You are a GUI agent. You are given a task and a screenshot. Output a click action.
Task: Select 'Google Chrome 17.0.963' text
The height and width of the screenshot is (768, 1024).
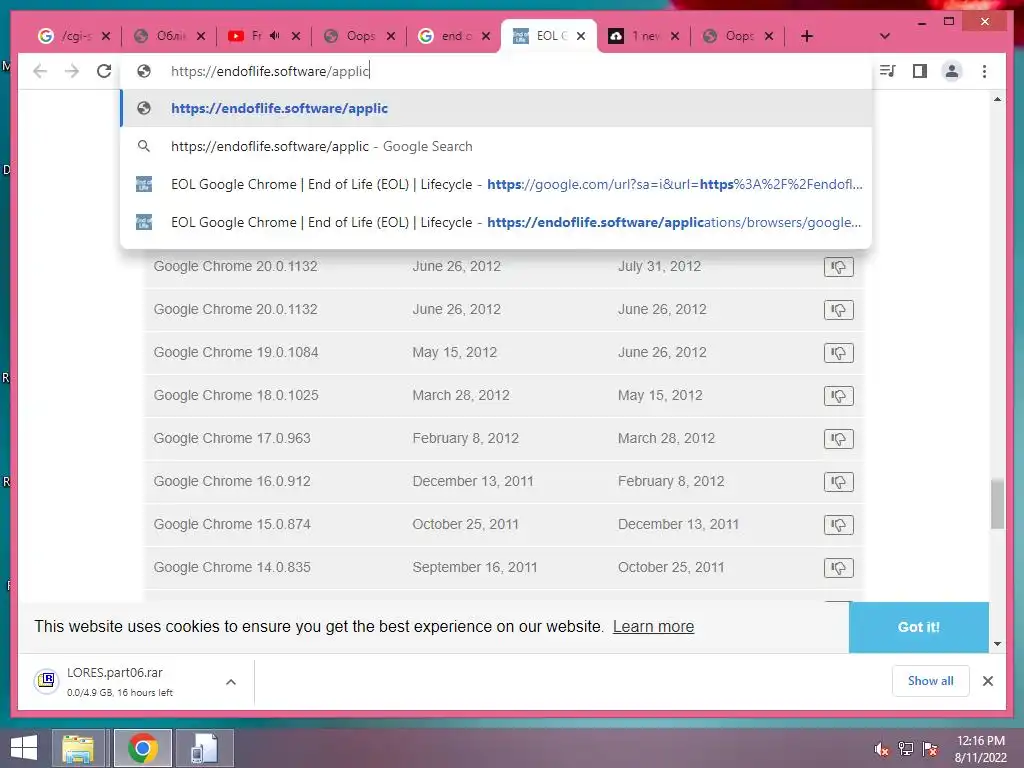(x=232, y=439)
